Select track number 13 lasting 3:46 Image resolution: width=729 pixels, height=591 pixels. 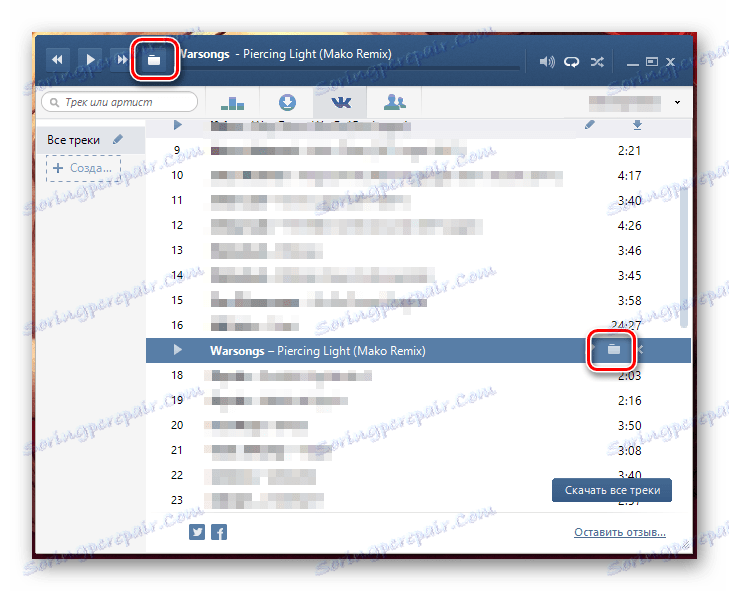pos(418,251)
